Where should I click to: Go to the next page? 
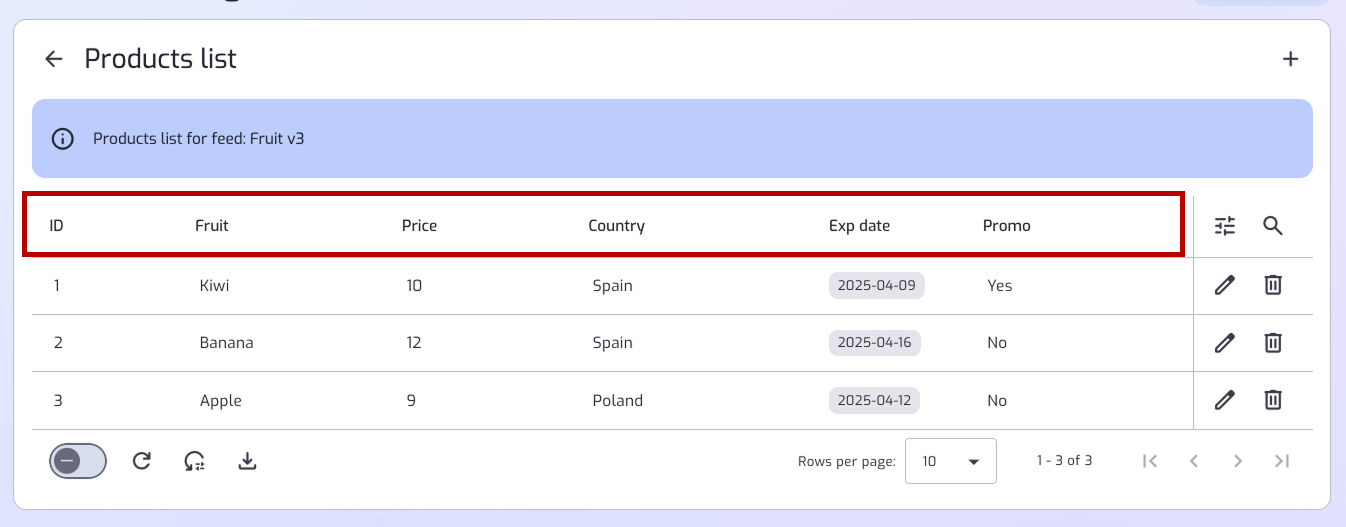pos(1238,461)
